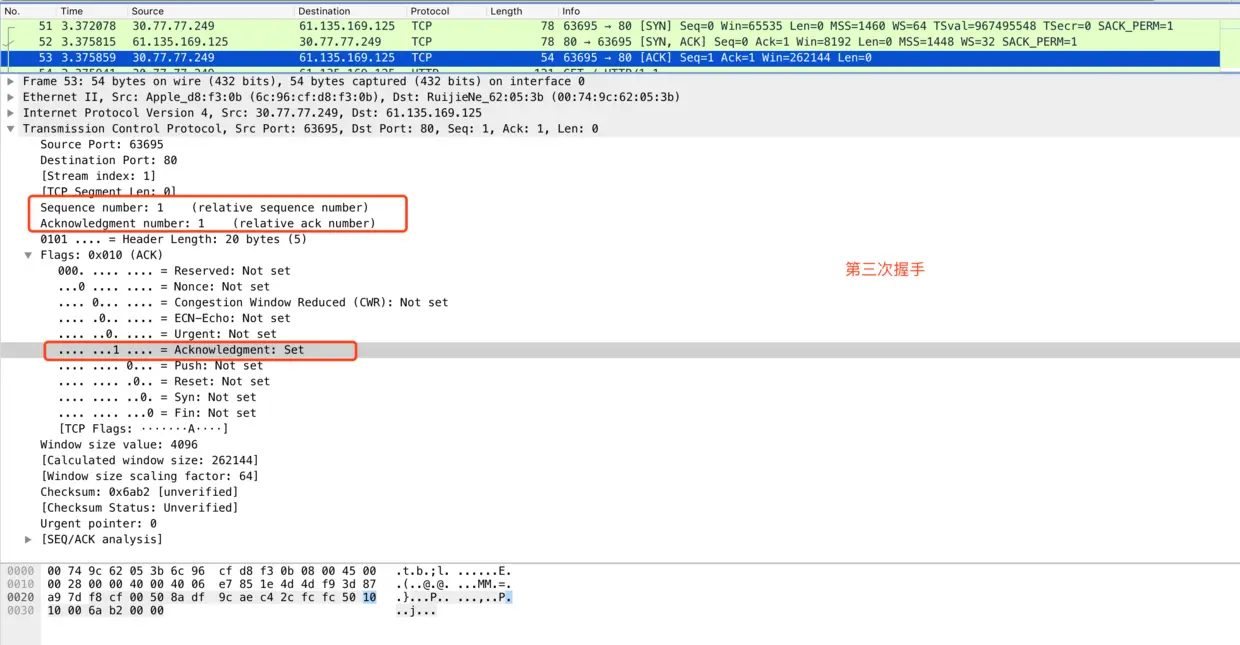Image resolution: width=1240 pixels, height=645 pixels.
Task: Select the 'Urgent pointer: 0' field
Action: (98, 524)
